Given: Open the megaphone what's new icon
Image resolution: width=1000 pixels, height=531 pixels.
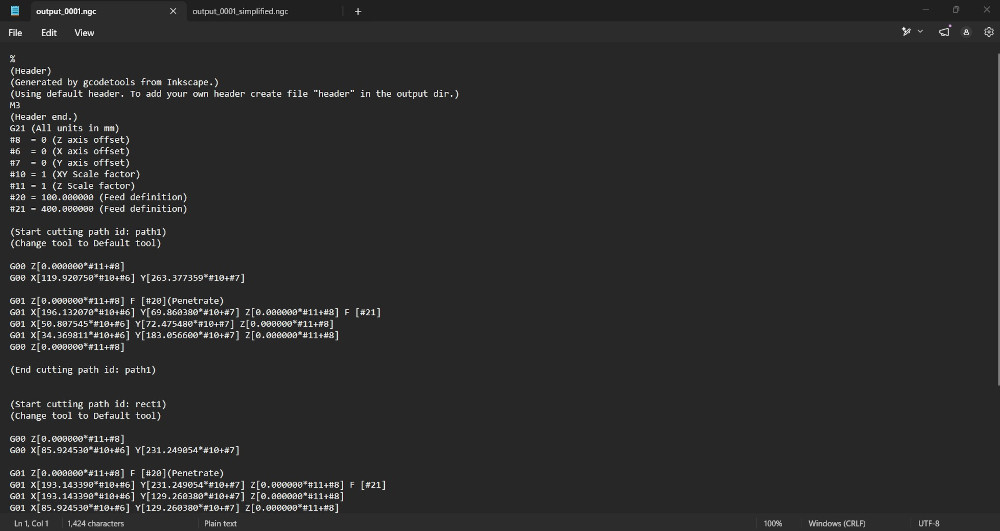Looking at the screenshot, I should (945, 32).
